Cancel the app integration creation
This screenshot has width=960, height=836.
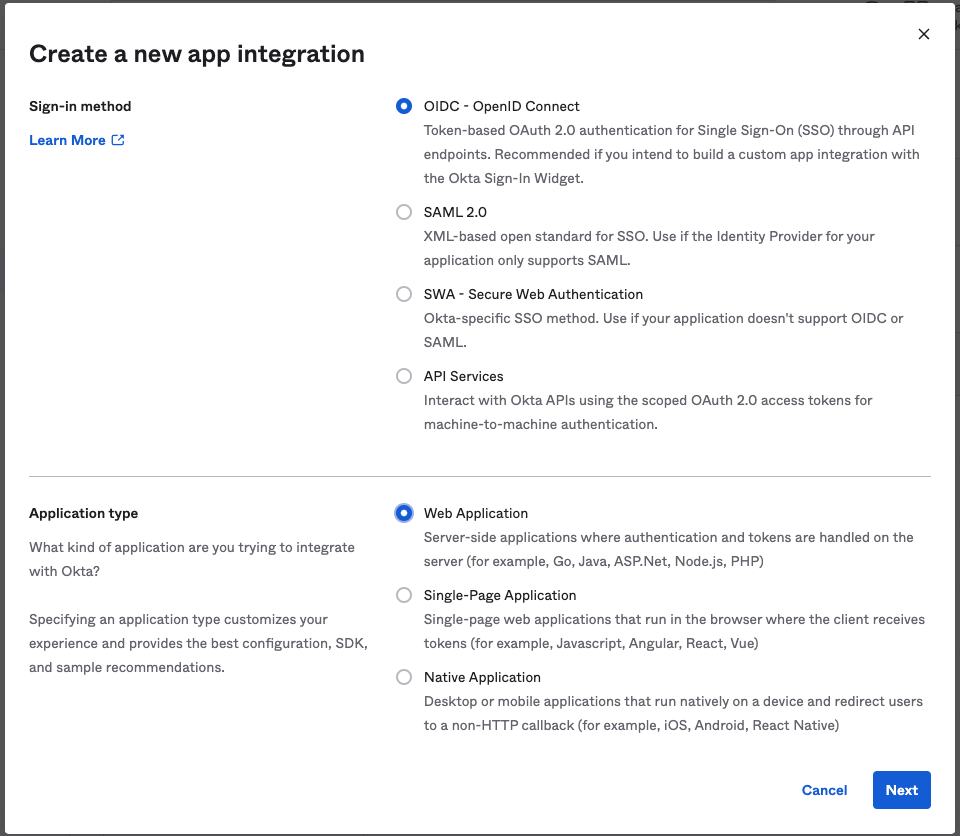coord(824,790)
